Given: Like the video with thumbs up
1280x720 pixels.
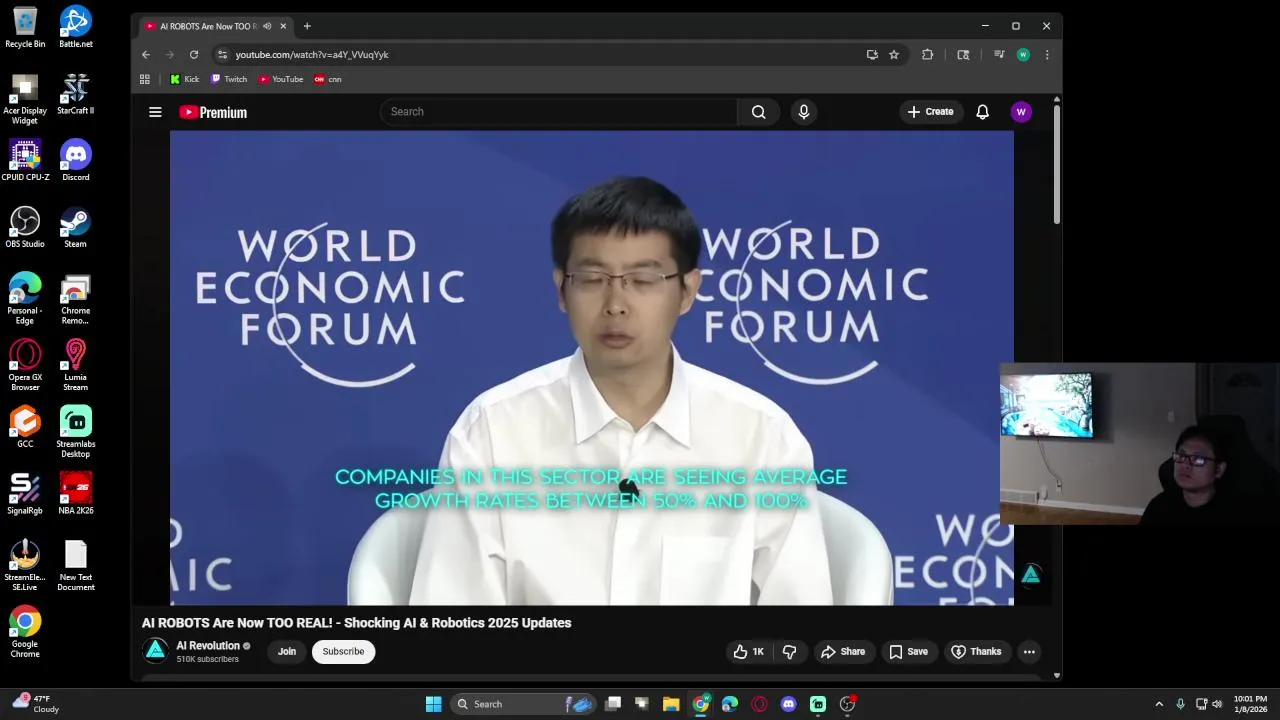Looking at the screenshot, I should pyautogui.click(x=748, y=652).
